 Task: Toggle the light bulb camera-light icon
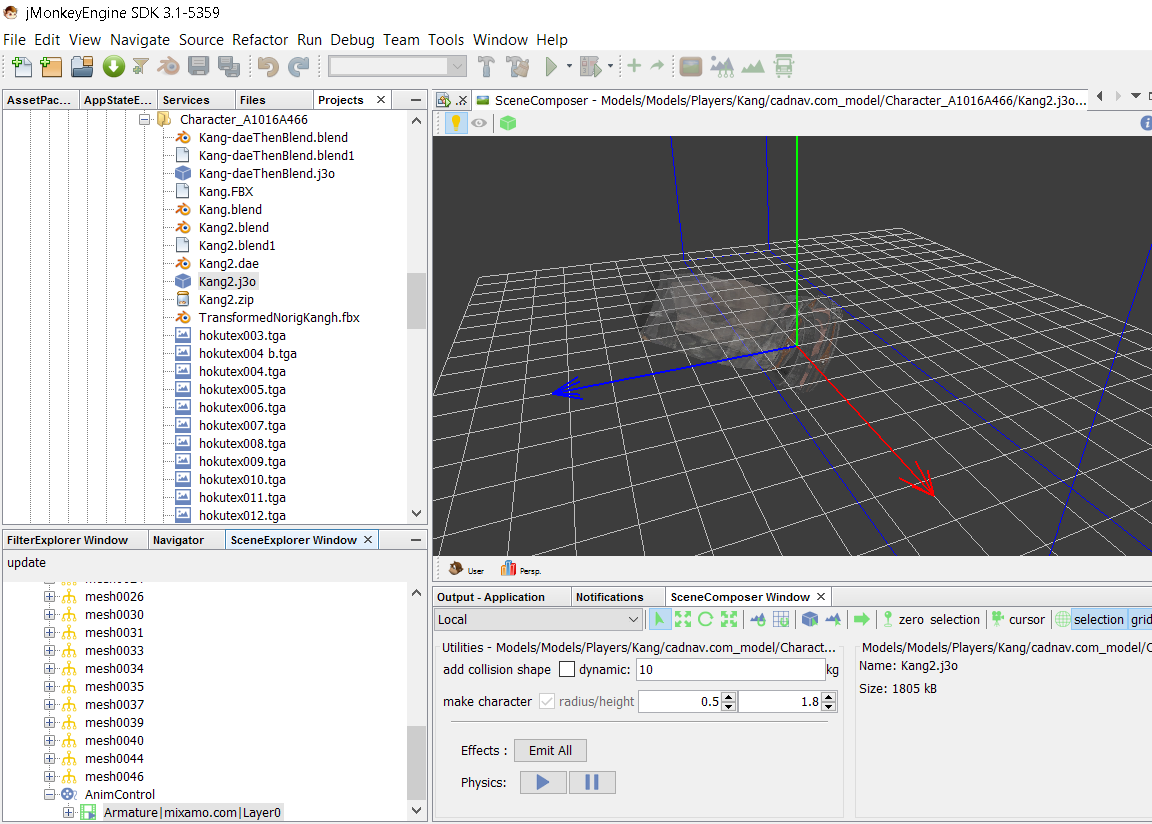456,123
